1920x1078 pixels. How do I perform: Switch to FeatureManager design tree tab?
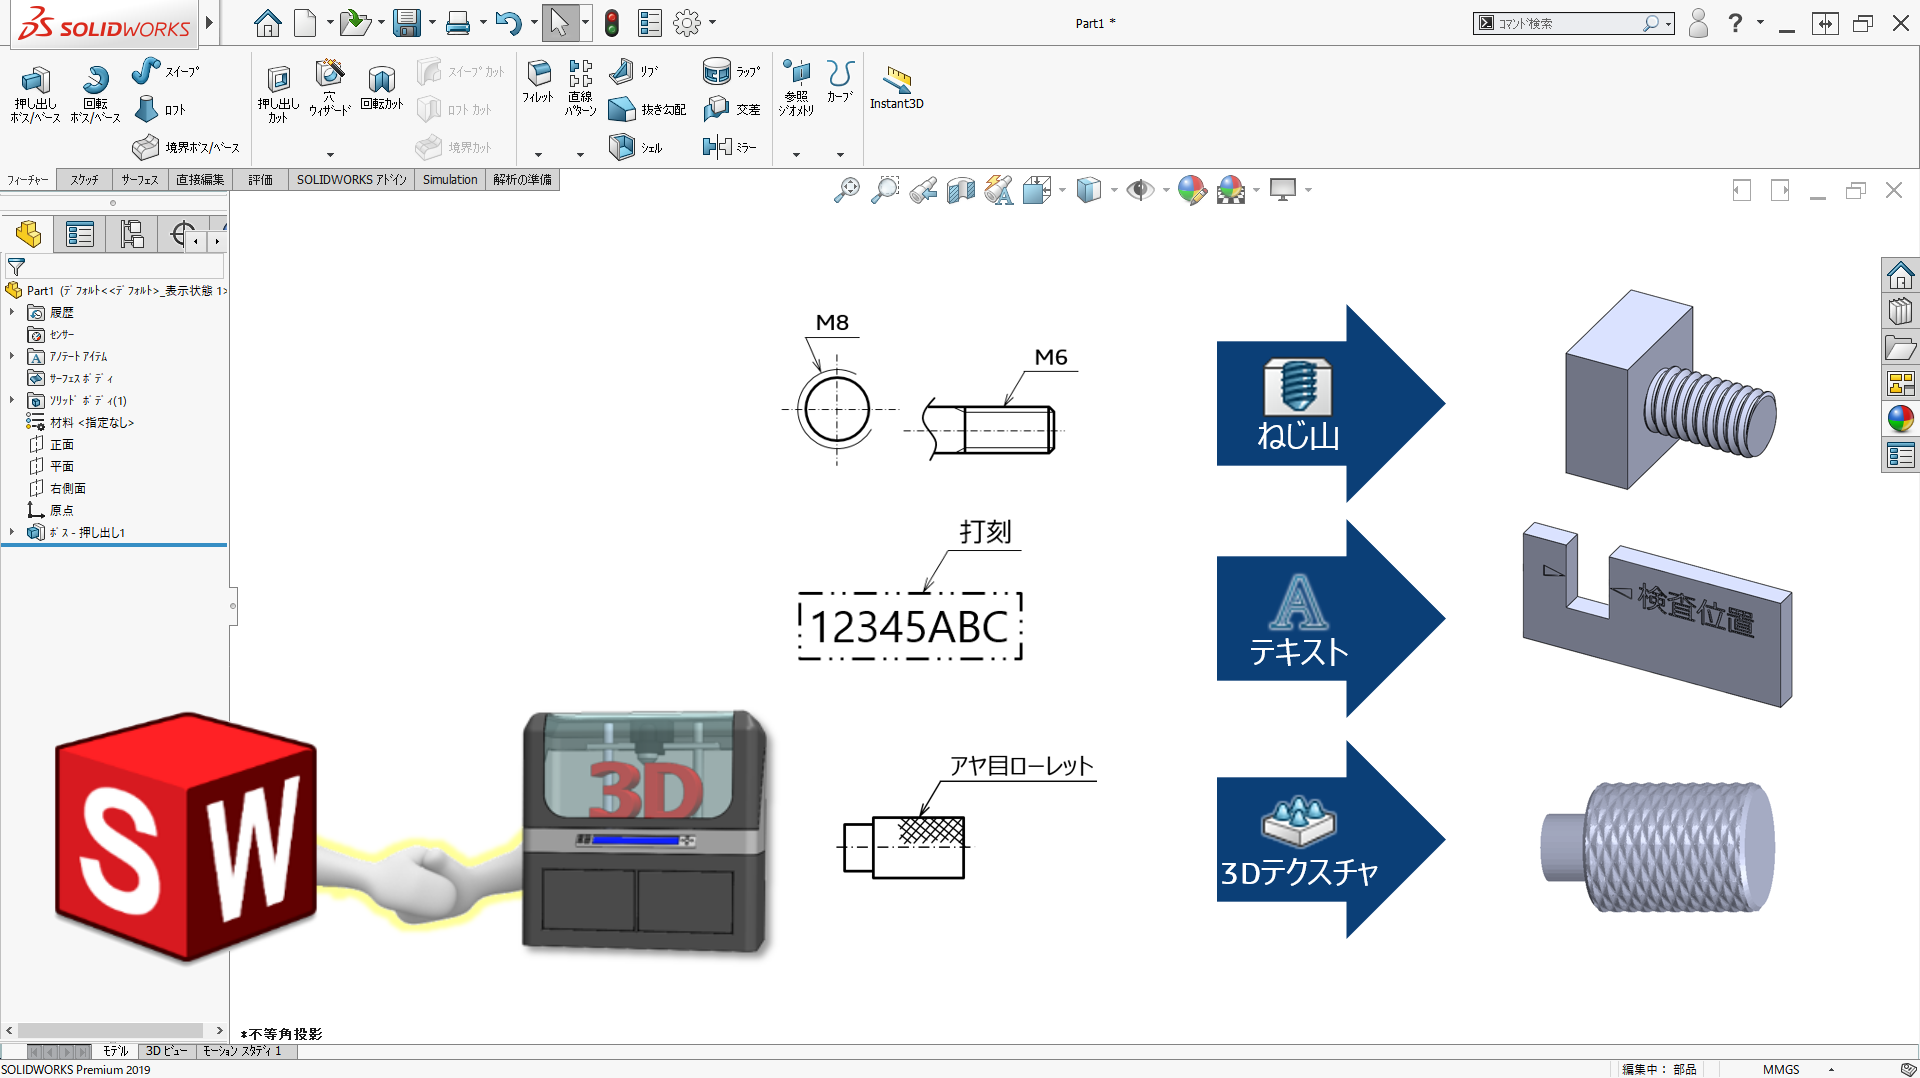click(x=28, y=234)
